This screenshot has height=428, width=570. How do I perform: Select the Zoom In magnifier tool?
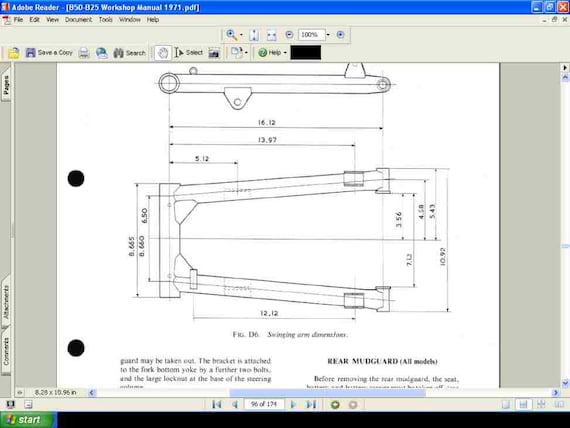(231, 35)
